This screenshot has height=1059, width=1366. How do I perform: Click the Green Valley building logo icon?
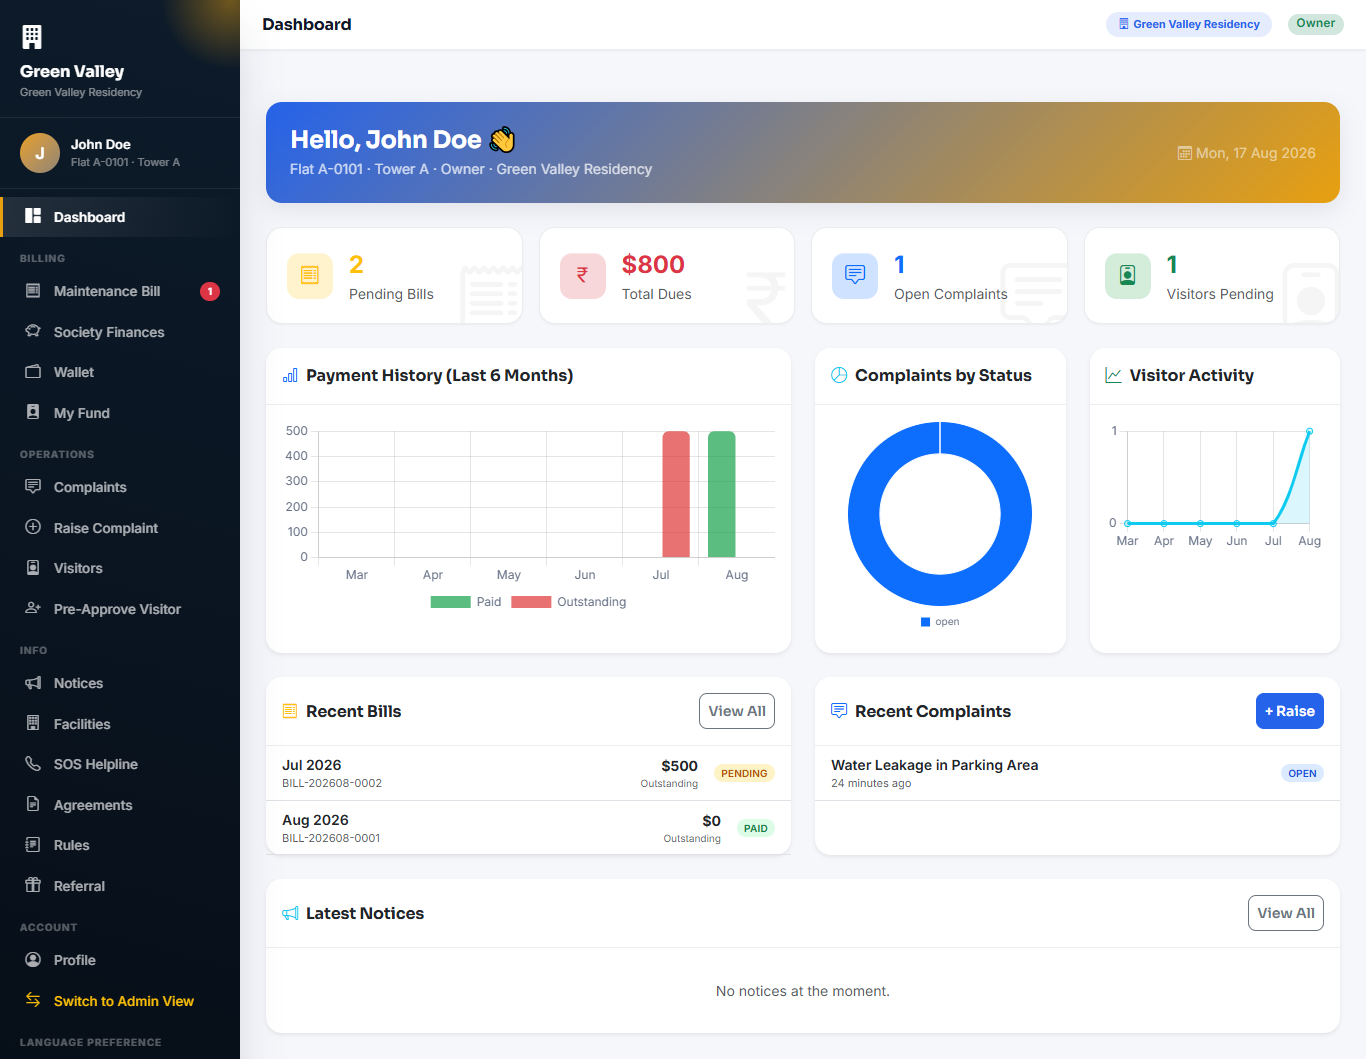(x=32, y=37)
